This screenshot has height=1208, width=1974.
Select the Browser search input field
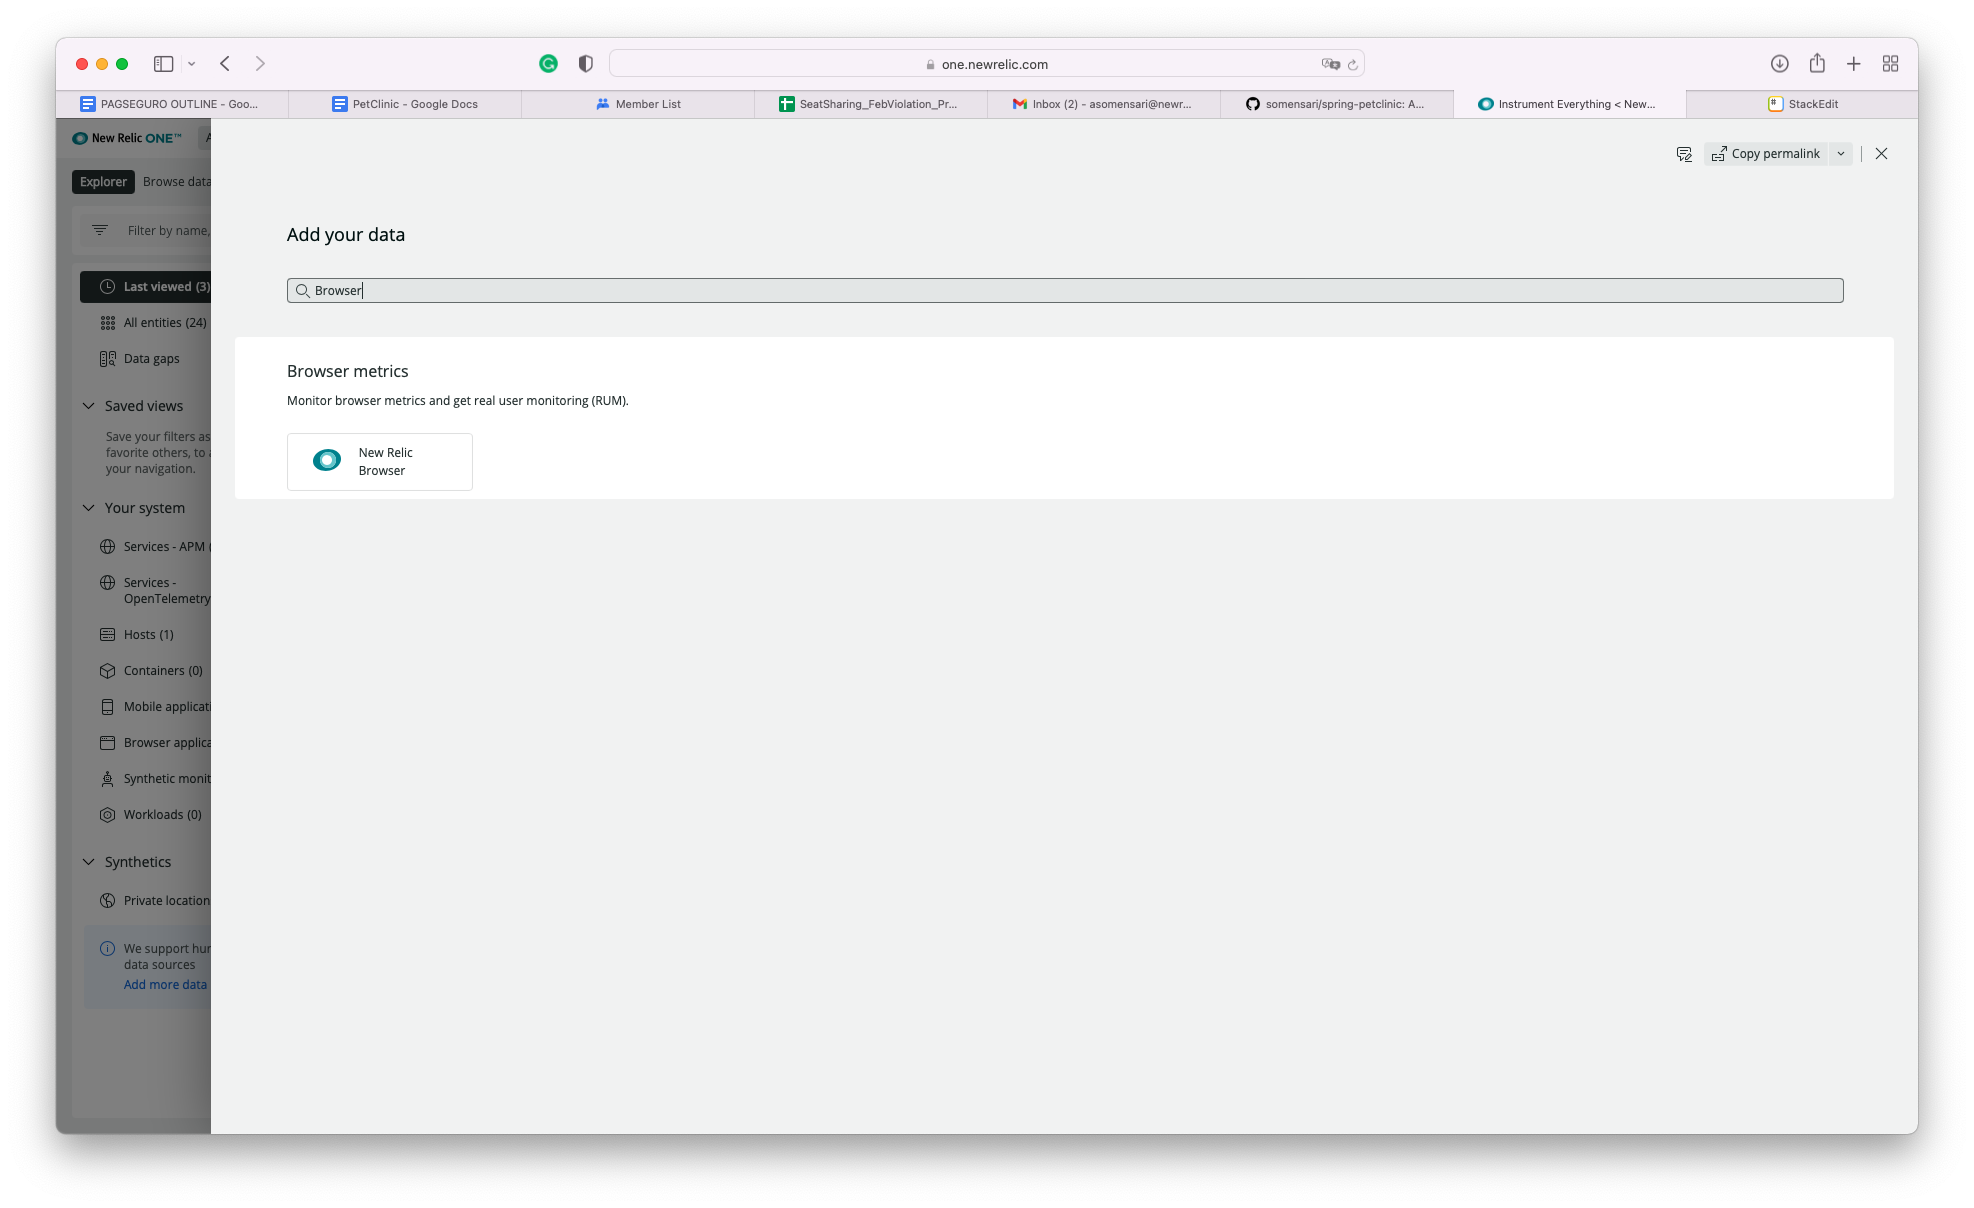point(1065,290)
